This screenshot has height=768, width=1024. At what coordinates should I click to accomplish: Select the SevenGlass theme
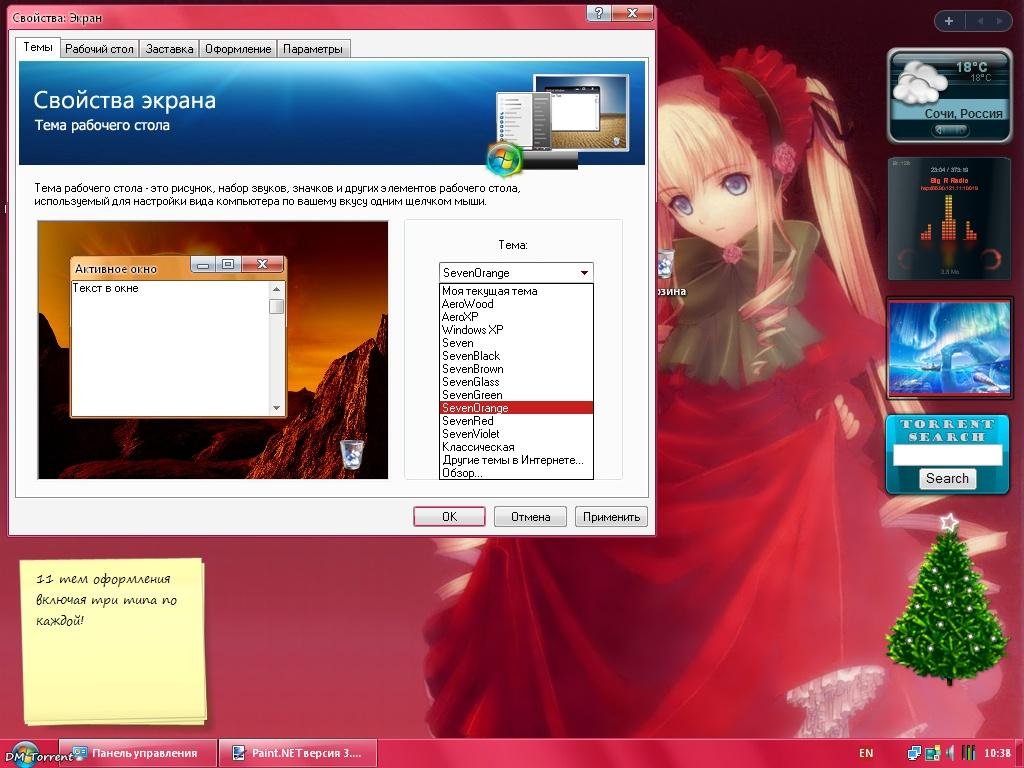(516, 383)
